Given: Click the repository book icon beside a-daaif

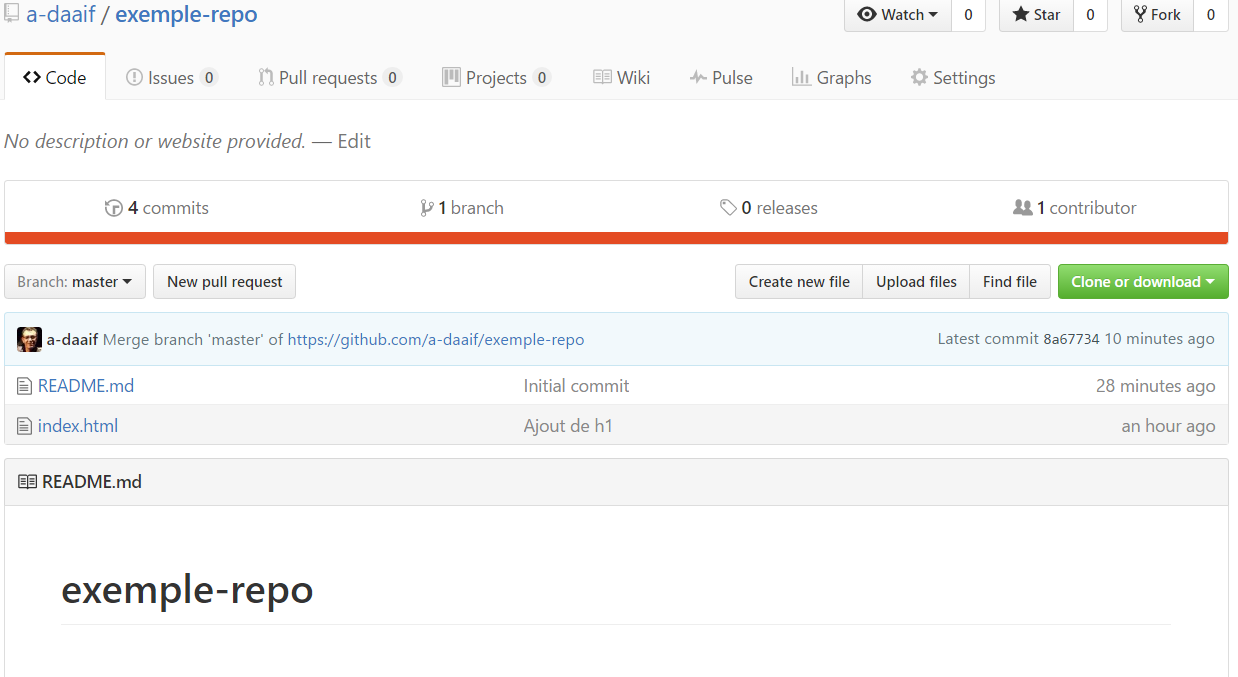Looking at the screenshot, I should tap(12, 14).
